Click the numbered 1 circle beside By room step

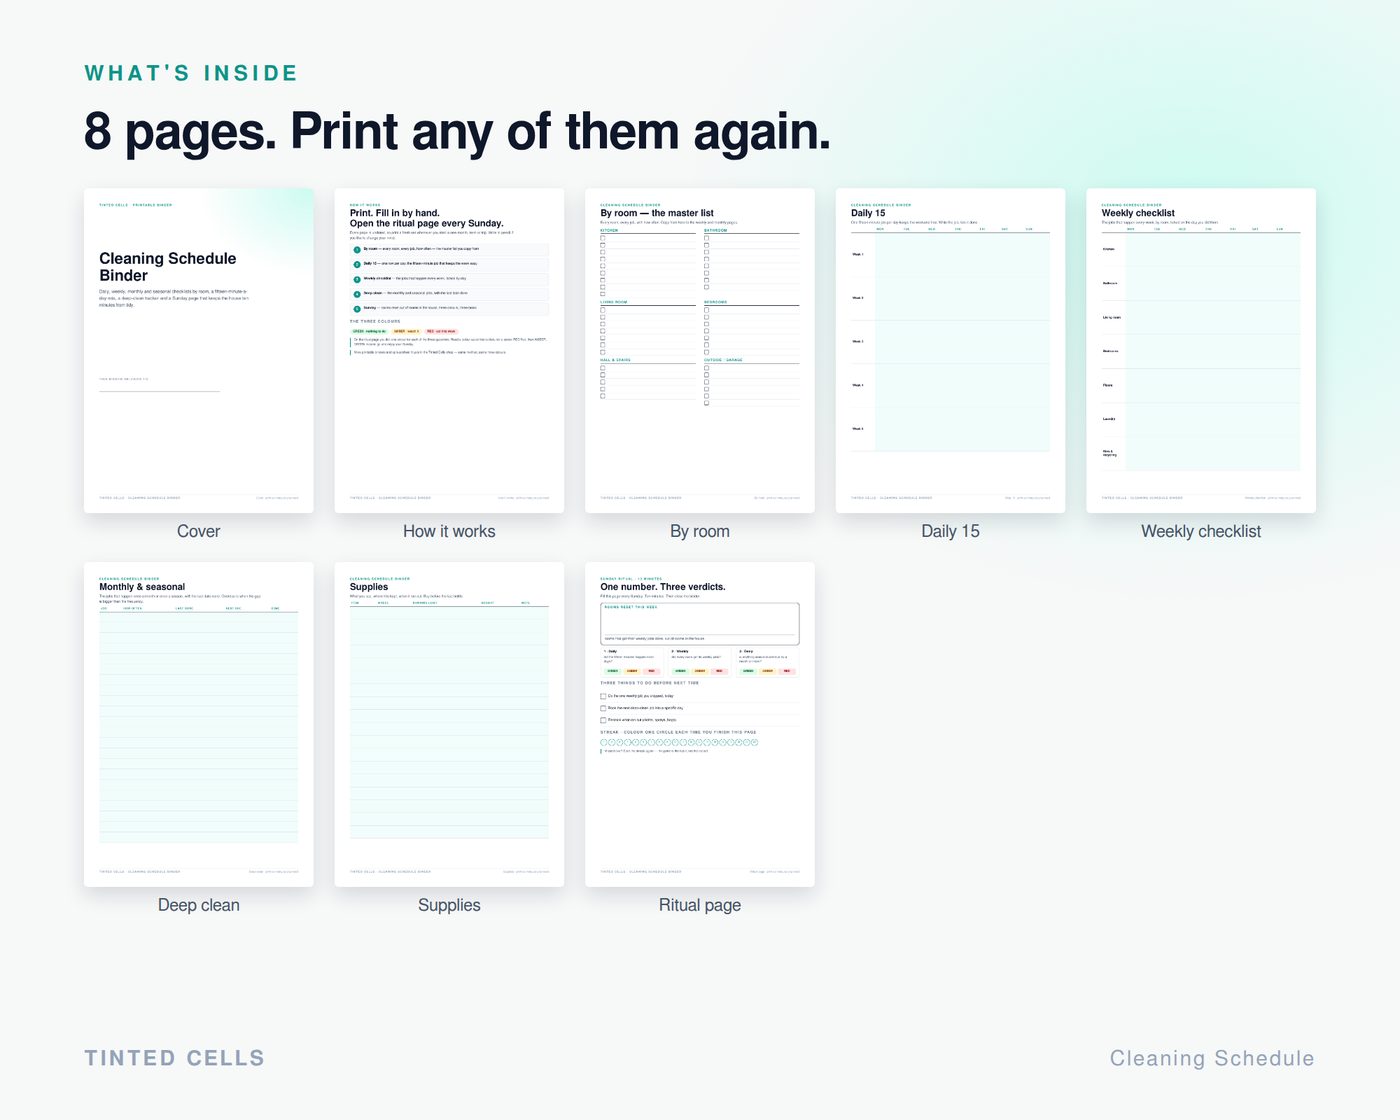pos(357,250)
